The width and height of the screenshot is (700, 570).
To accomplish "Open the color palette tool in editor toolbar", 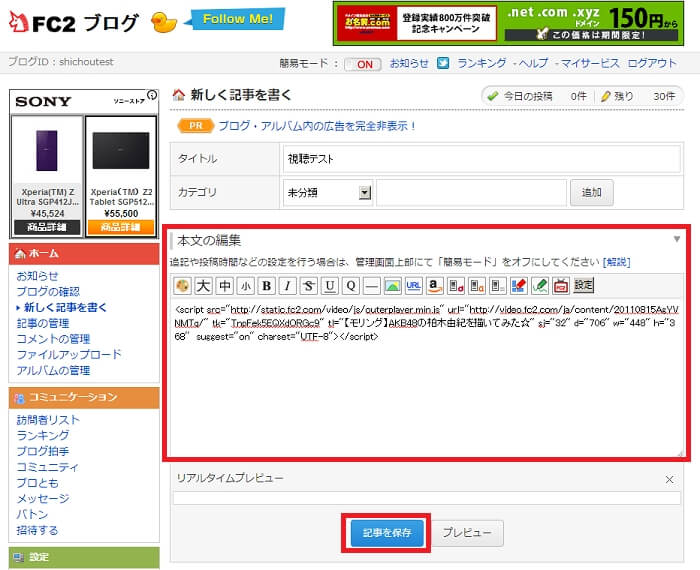I will coord(182,286).
